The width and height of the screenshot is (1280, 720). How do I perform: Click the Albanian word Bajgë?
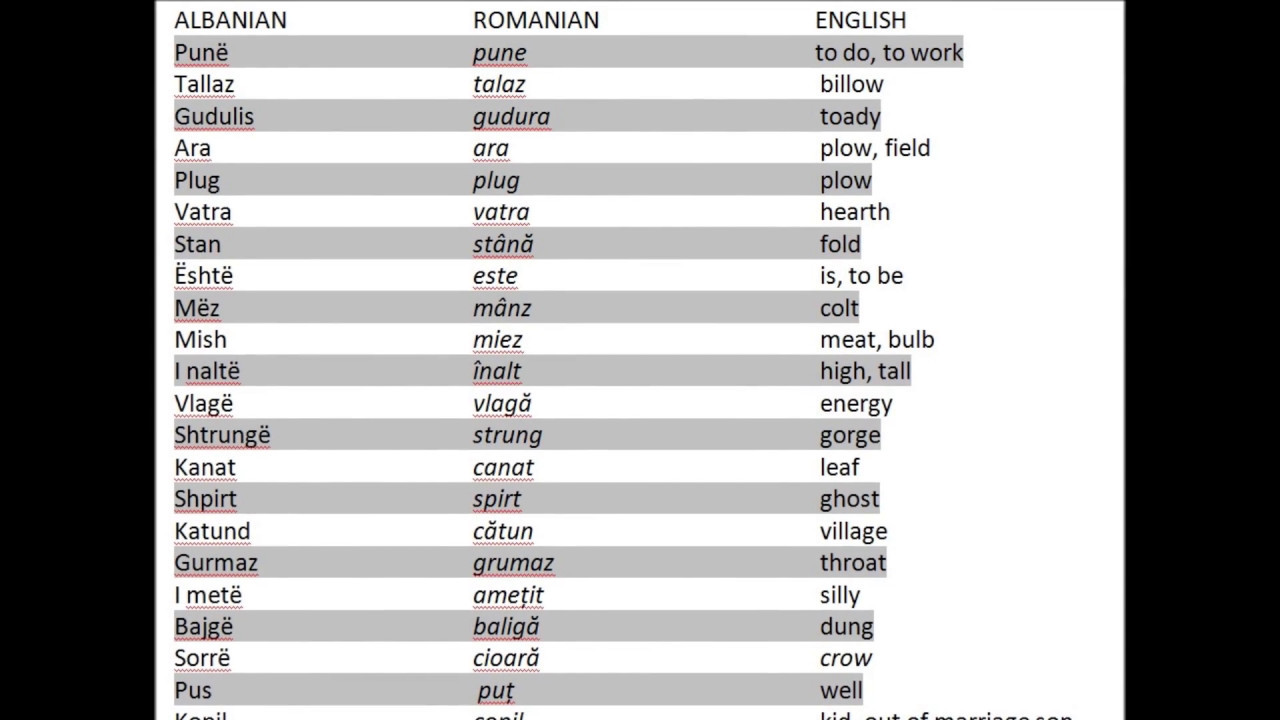coord(203,627)
